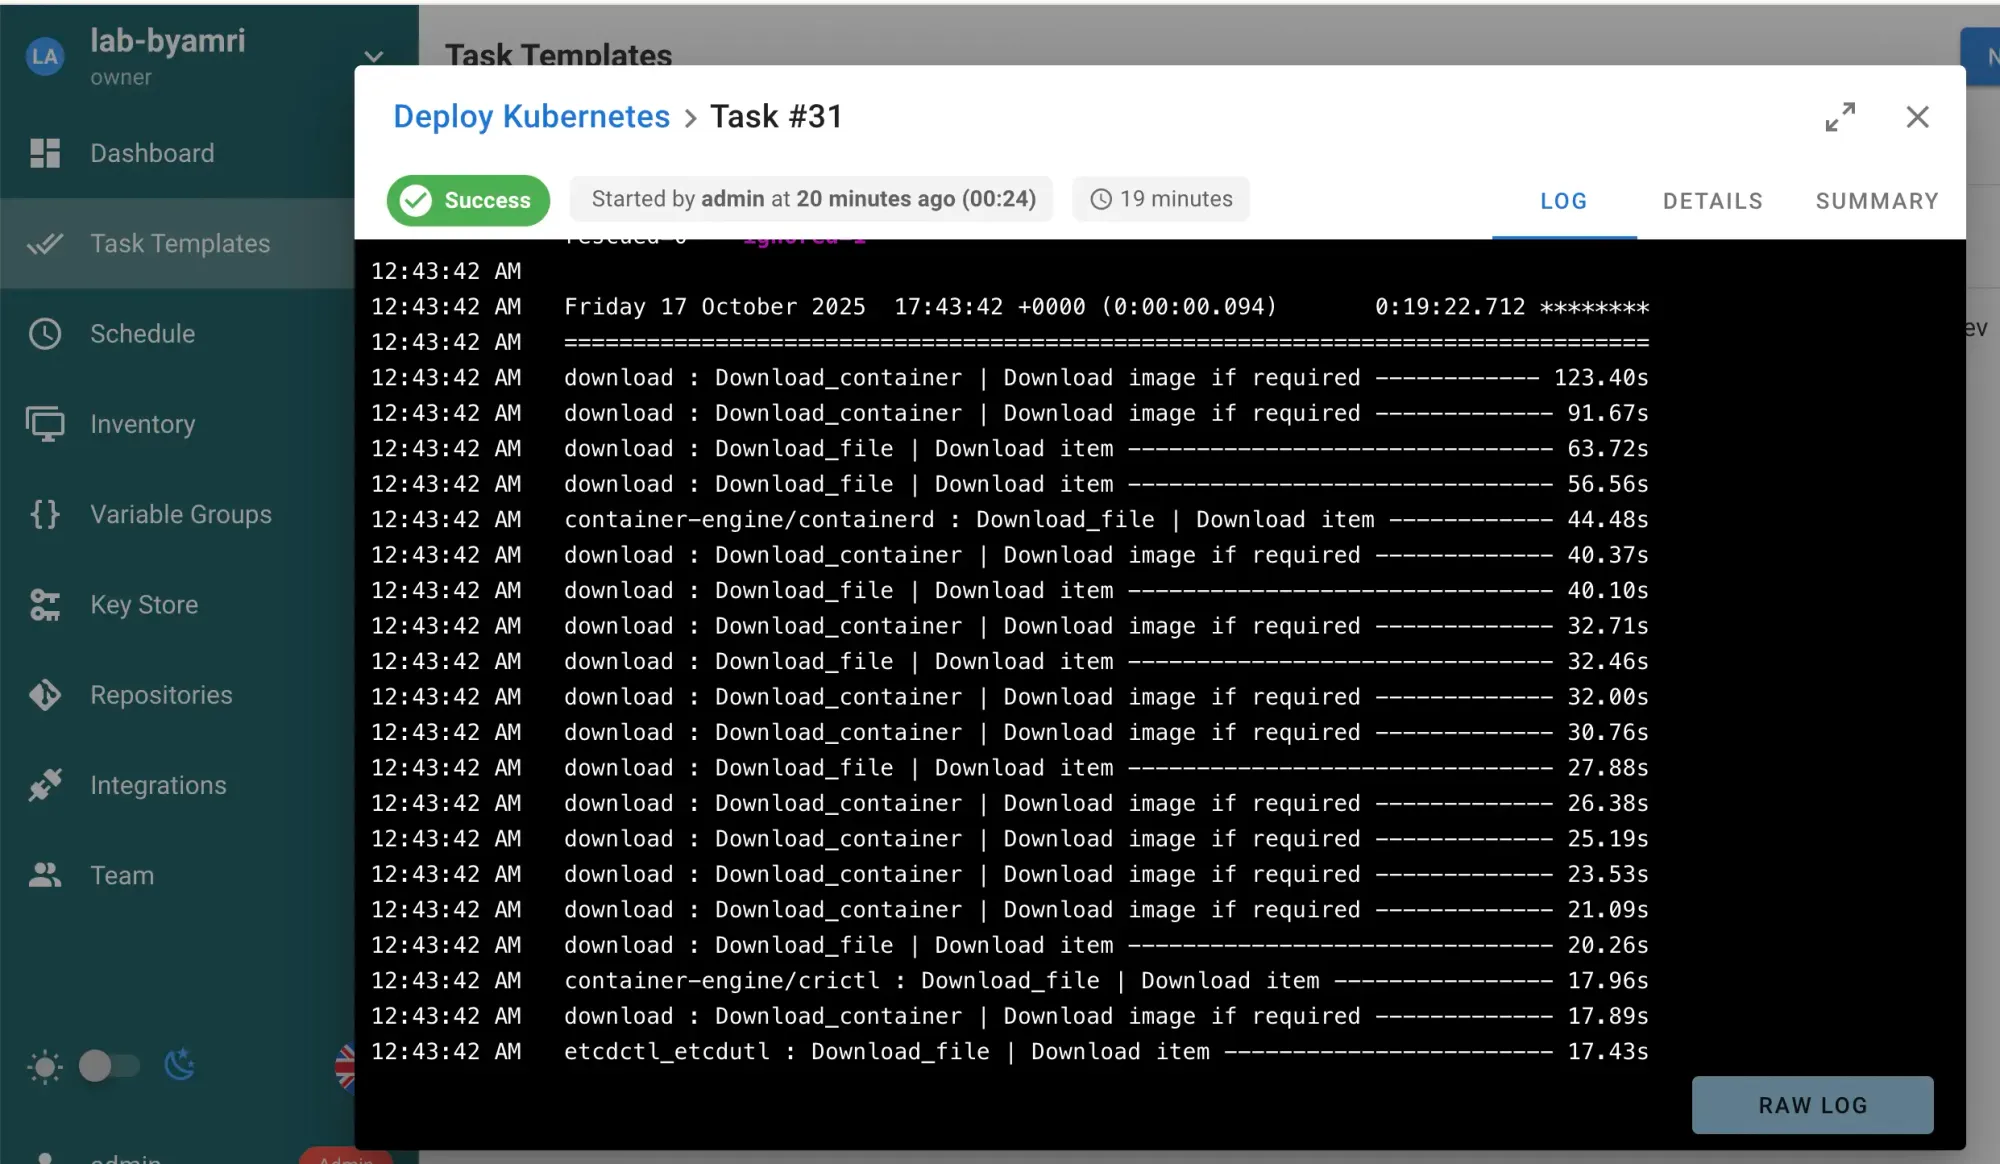Open the Deploy Kubernetes breadcrumb link
2000x1164 pixels.
[x=531, y=117]
